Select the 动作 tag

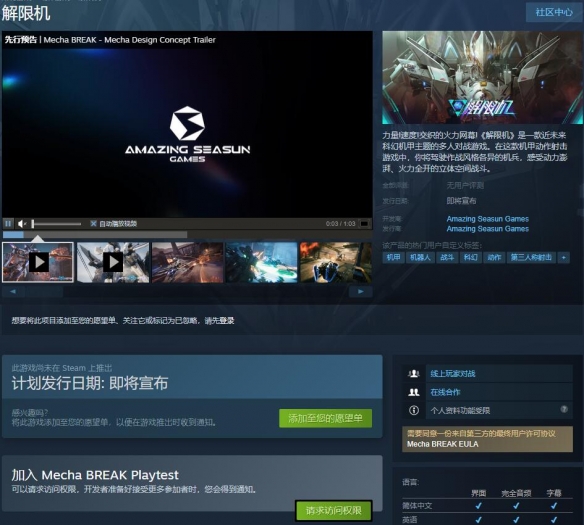[x=494, y=257]
